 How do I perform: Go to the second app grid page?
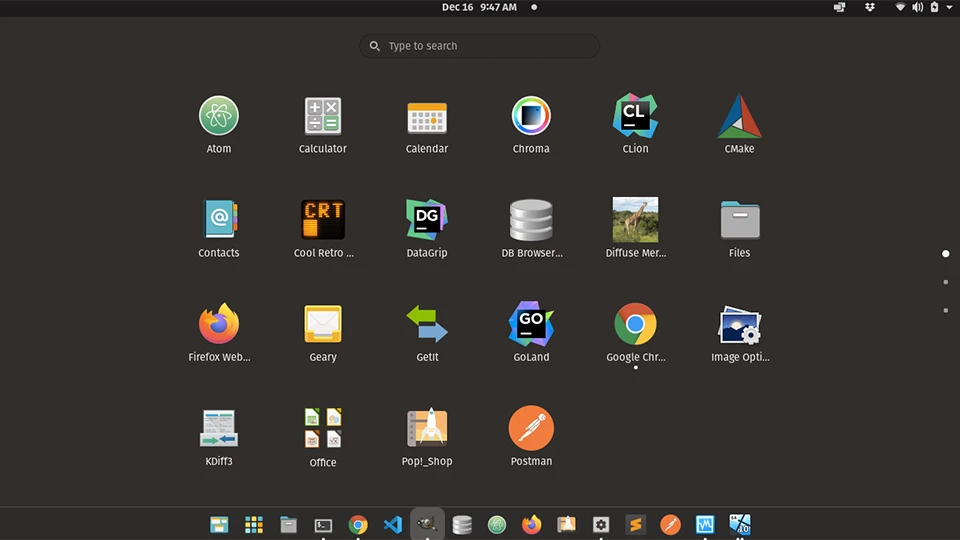click(x=946, y=282)
